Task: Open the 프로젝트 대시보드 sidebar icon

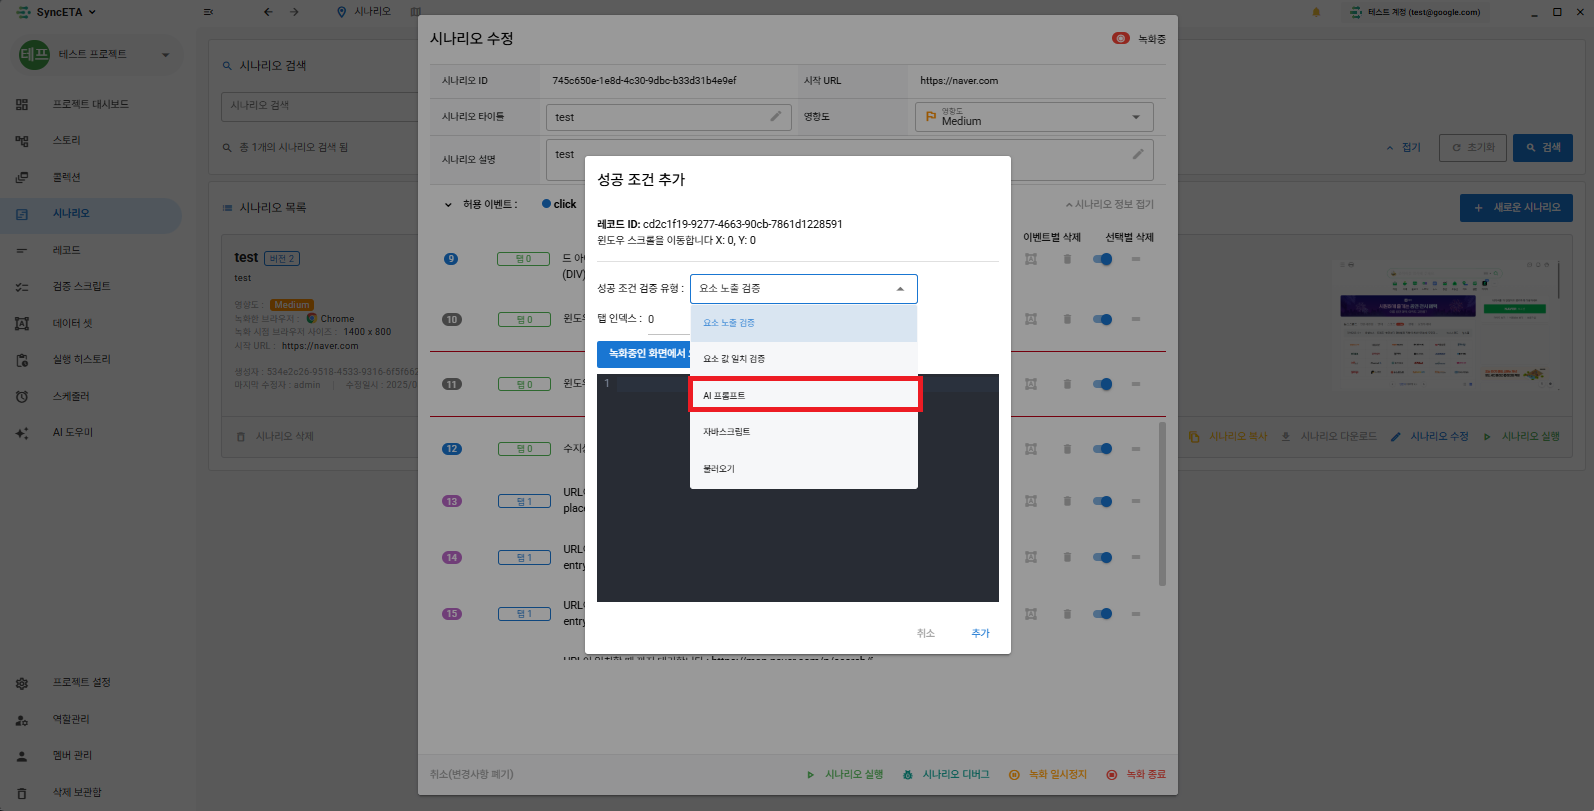Action: point(22,104)
